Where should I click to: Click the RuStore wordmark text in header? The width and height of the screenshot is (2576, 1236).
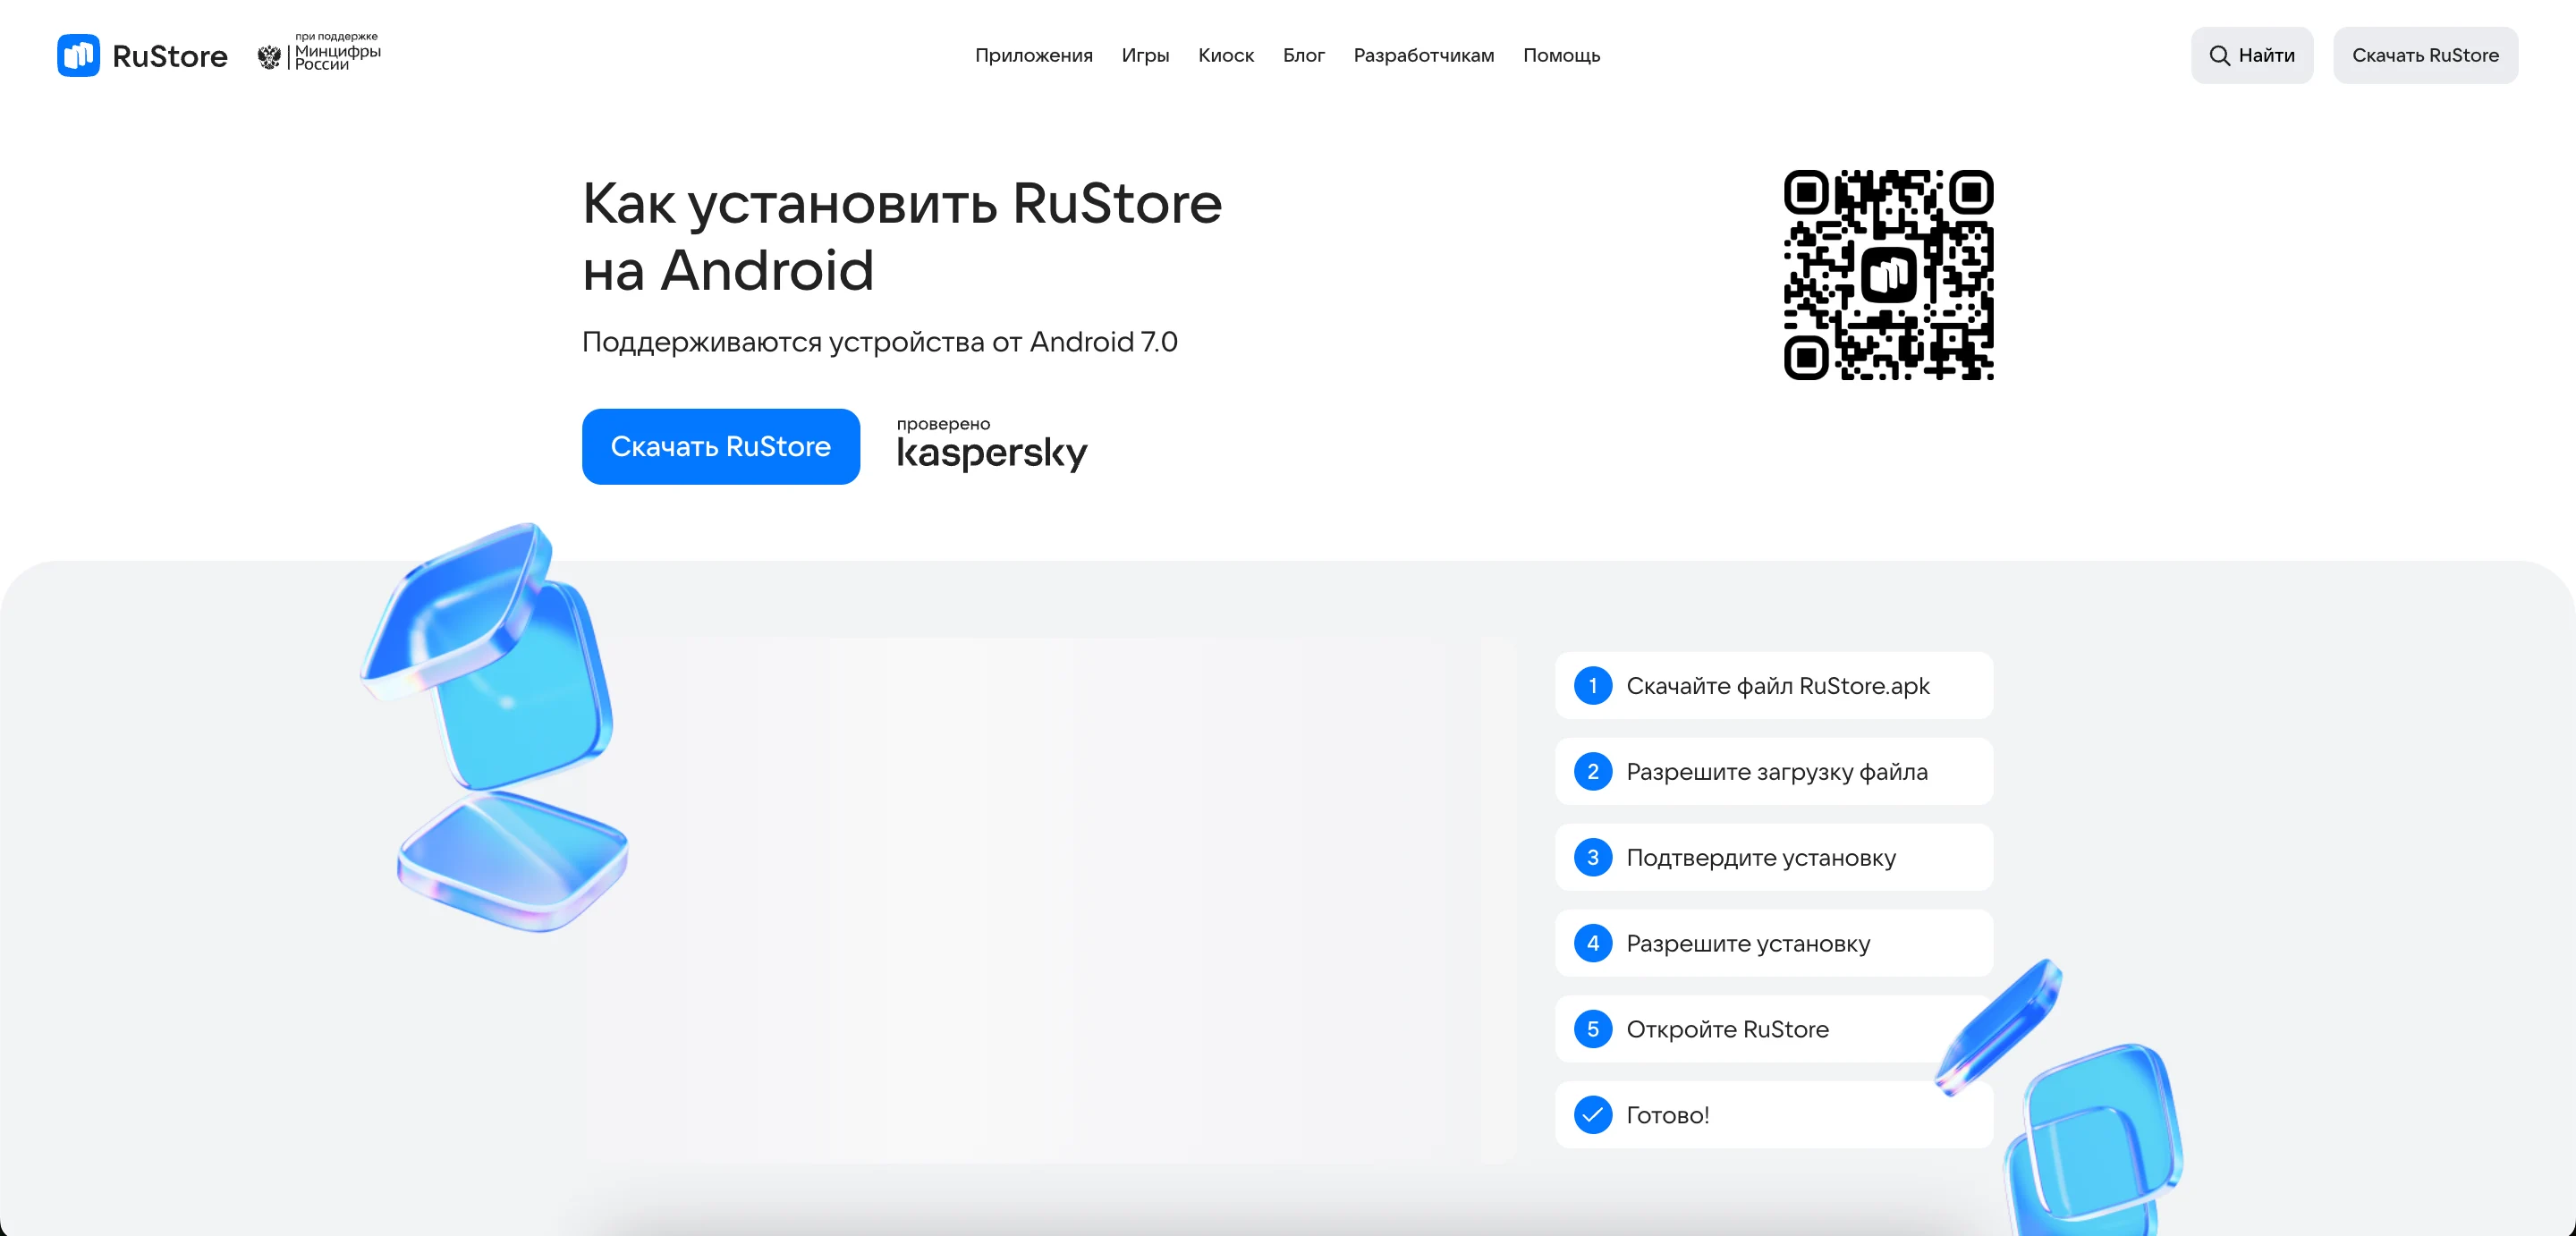point(169,56)
